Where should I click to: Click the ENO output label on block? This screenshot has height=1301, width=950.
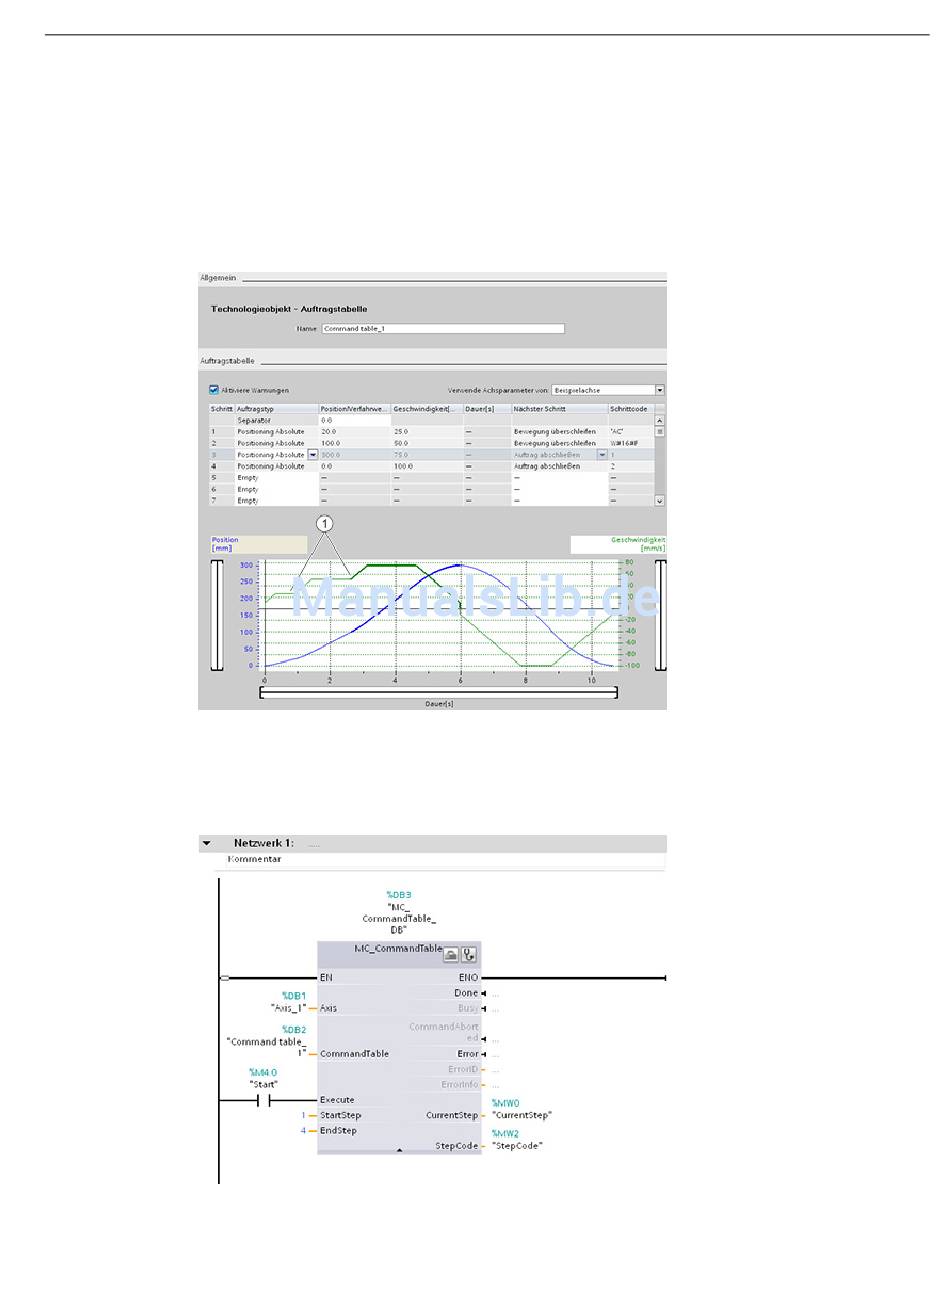click(x=468, y=978)
